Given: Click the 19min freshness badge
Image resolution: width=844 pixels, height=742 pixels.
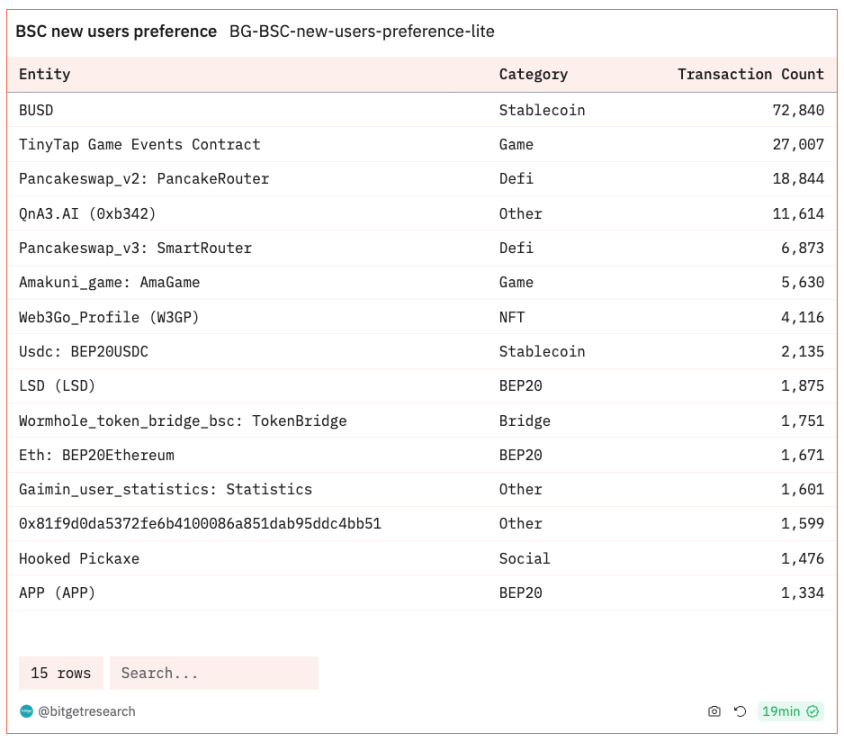Looking at the screenshot, I should click(x=781, y=712).
